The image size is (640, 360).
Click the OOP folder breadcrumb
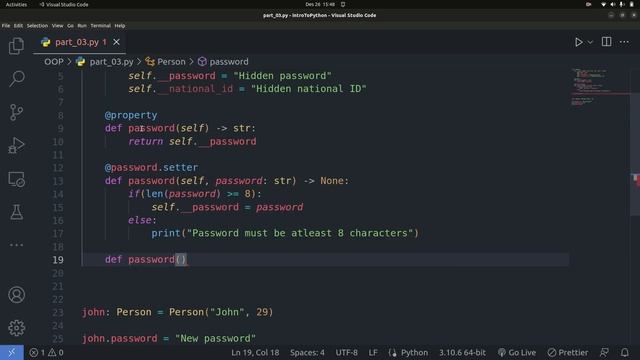54,62
